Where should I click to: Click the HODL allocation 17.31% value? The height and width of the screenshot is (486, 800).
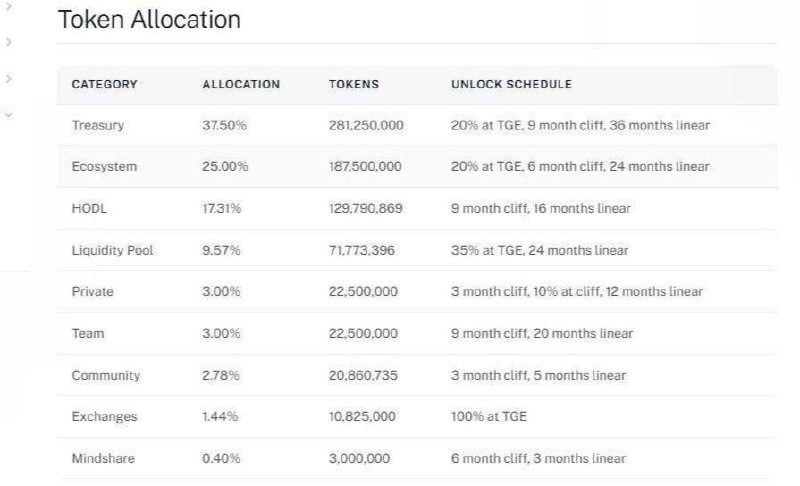coord(222,209)
